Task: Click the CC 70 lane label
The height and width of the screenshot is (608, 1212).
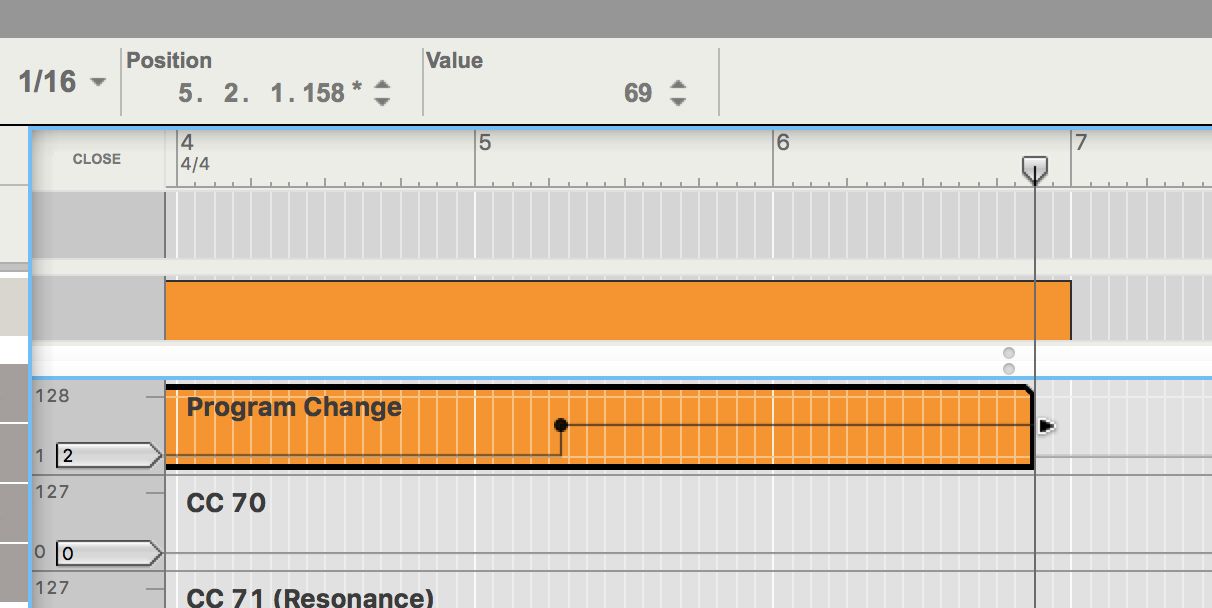Action: [226, 503]
